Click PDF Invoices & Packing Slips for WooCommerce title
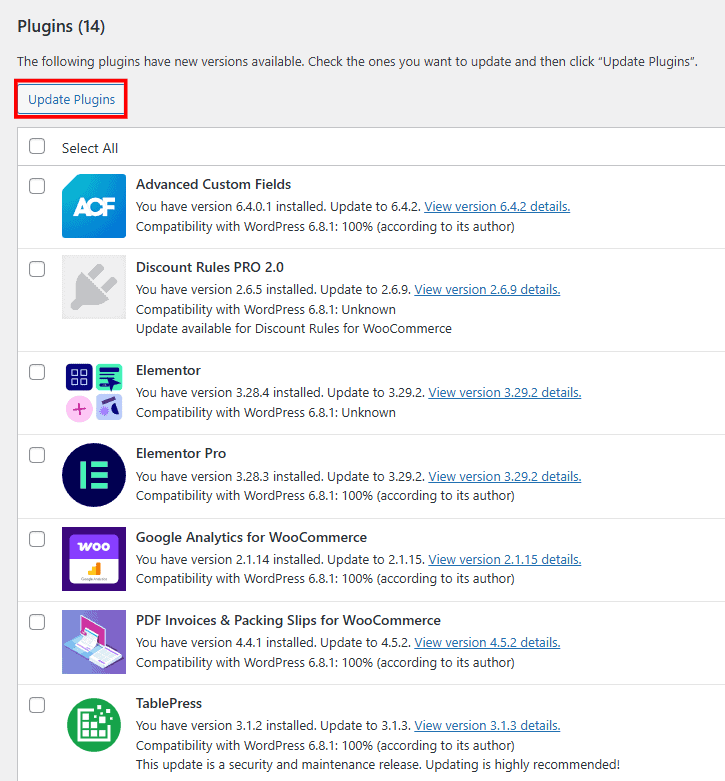The height and width of the screenshot is (781, 725). click(288, 621)
